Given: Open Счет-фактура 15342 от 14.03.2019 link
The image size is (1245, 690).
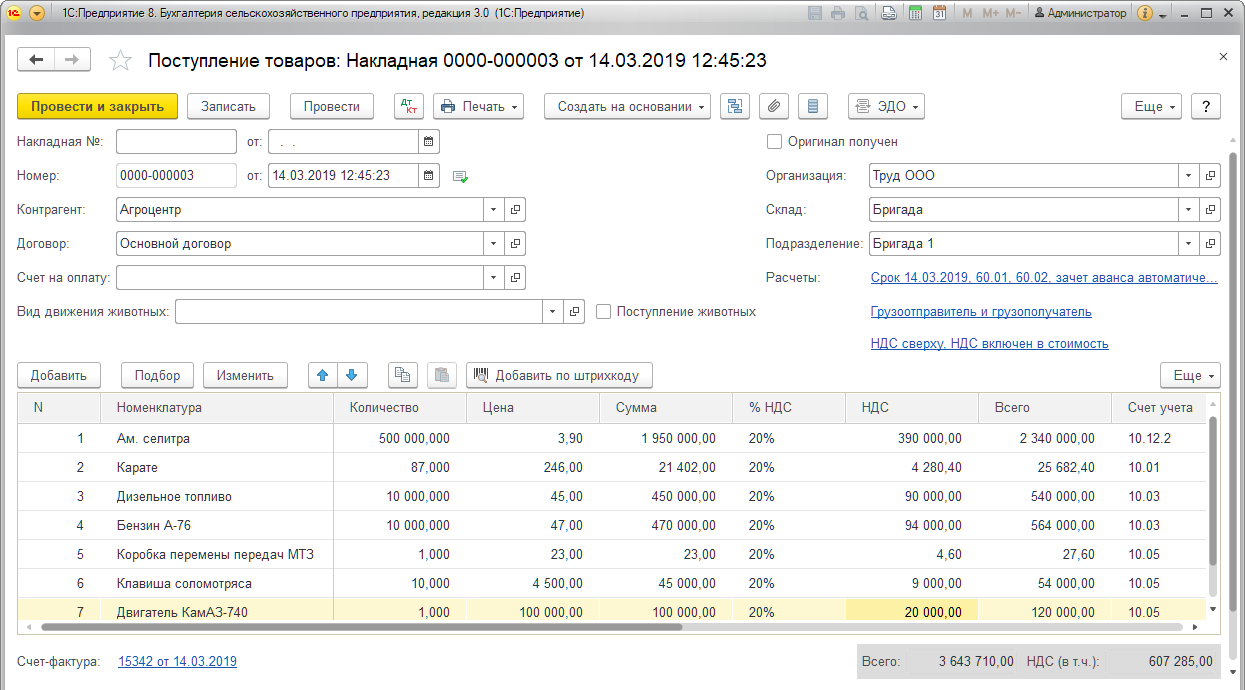Looking at the screenshot, I should point(177,662).
